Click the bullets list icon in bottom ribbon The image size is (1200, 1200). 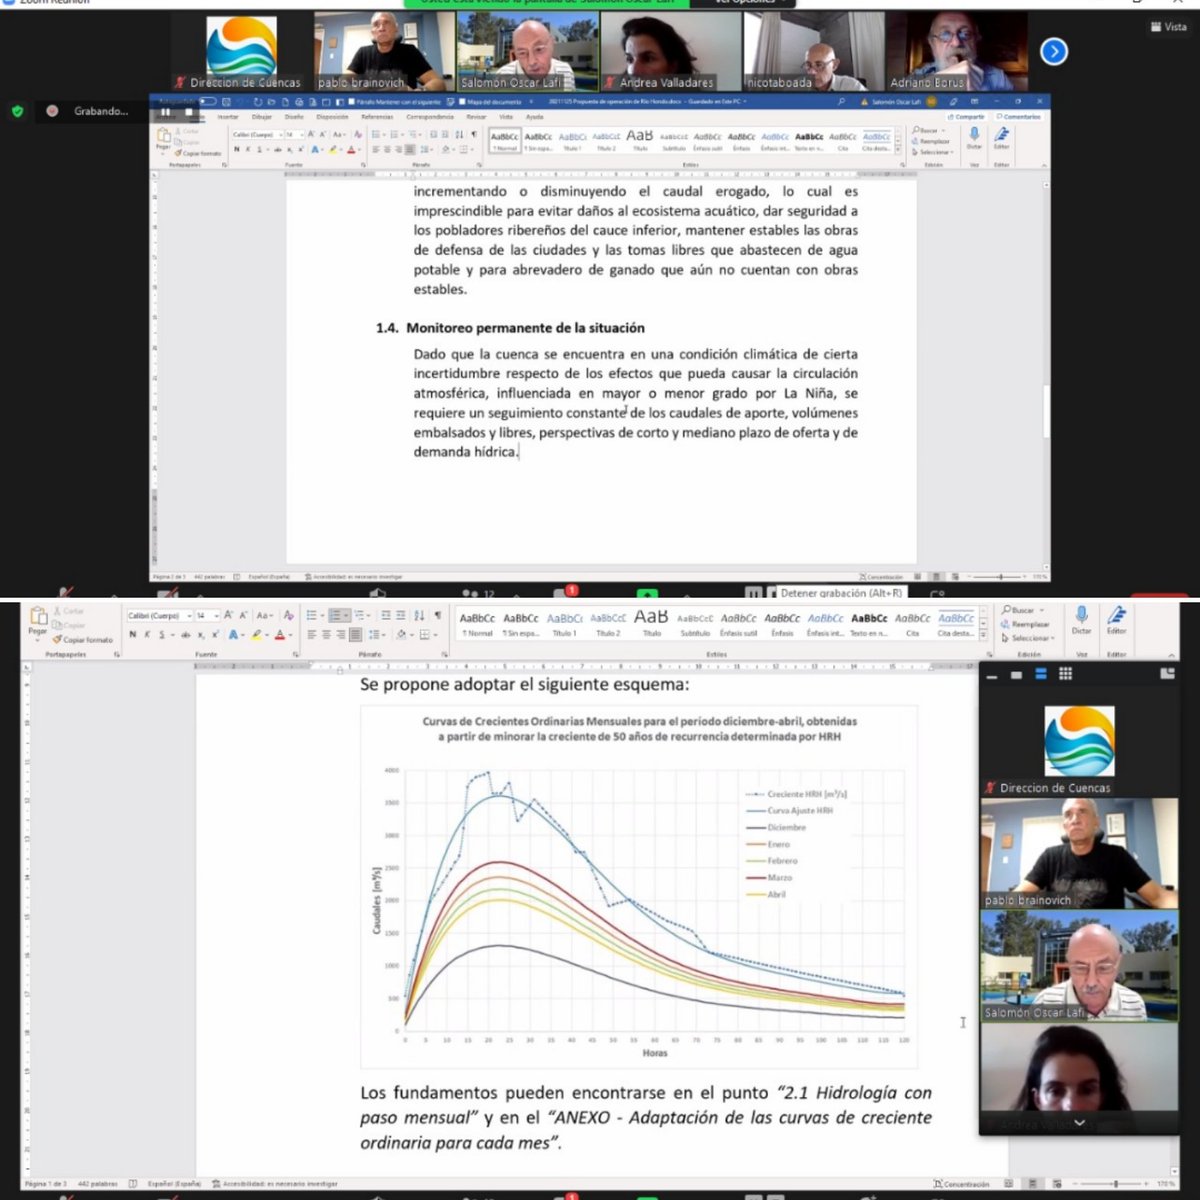[311, 616]
